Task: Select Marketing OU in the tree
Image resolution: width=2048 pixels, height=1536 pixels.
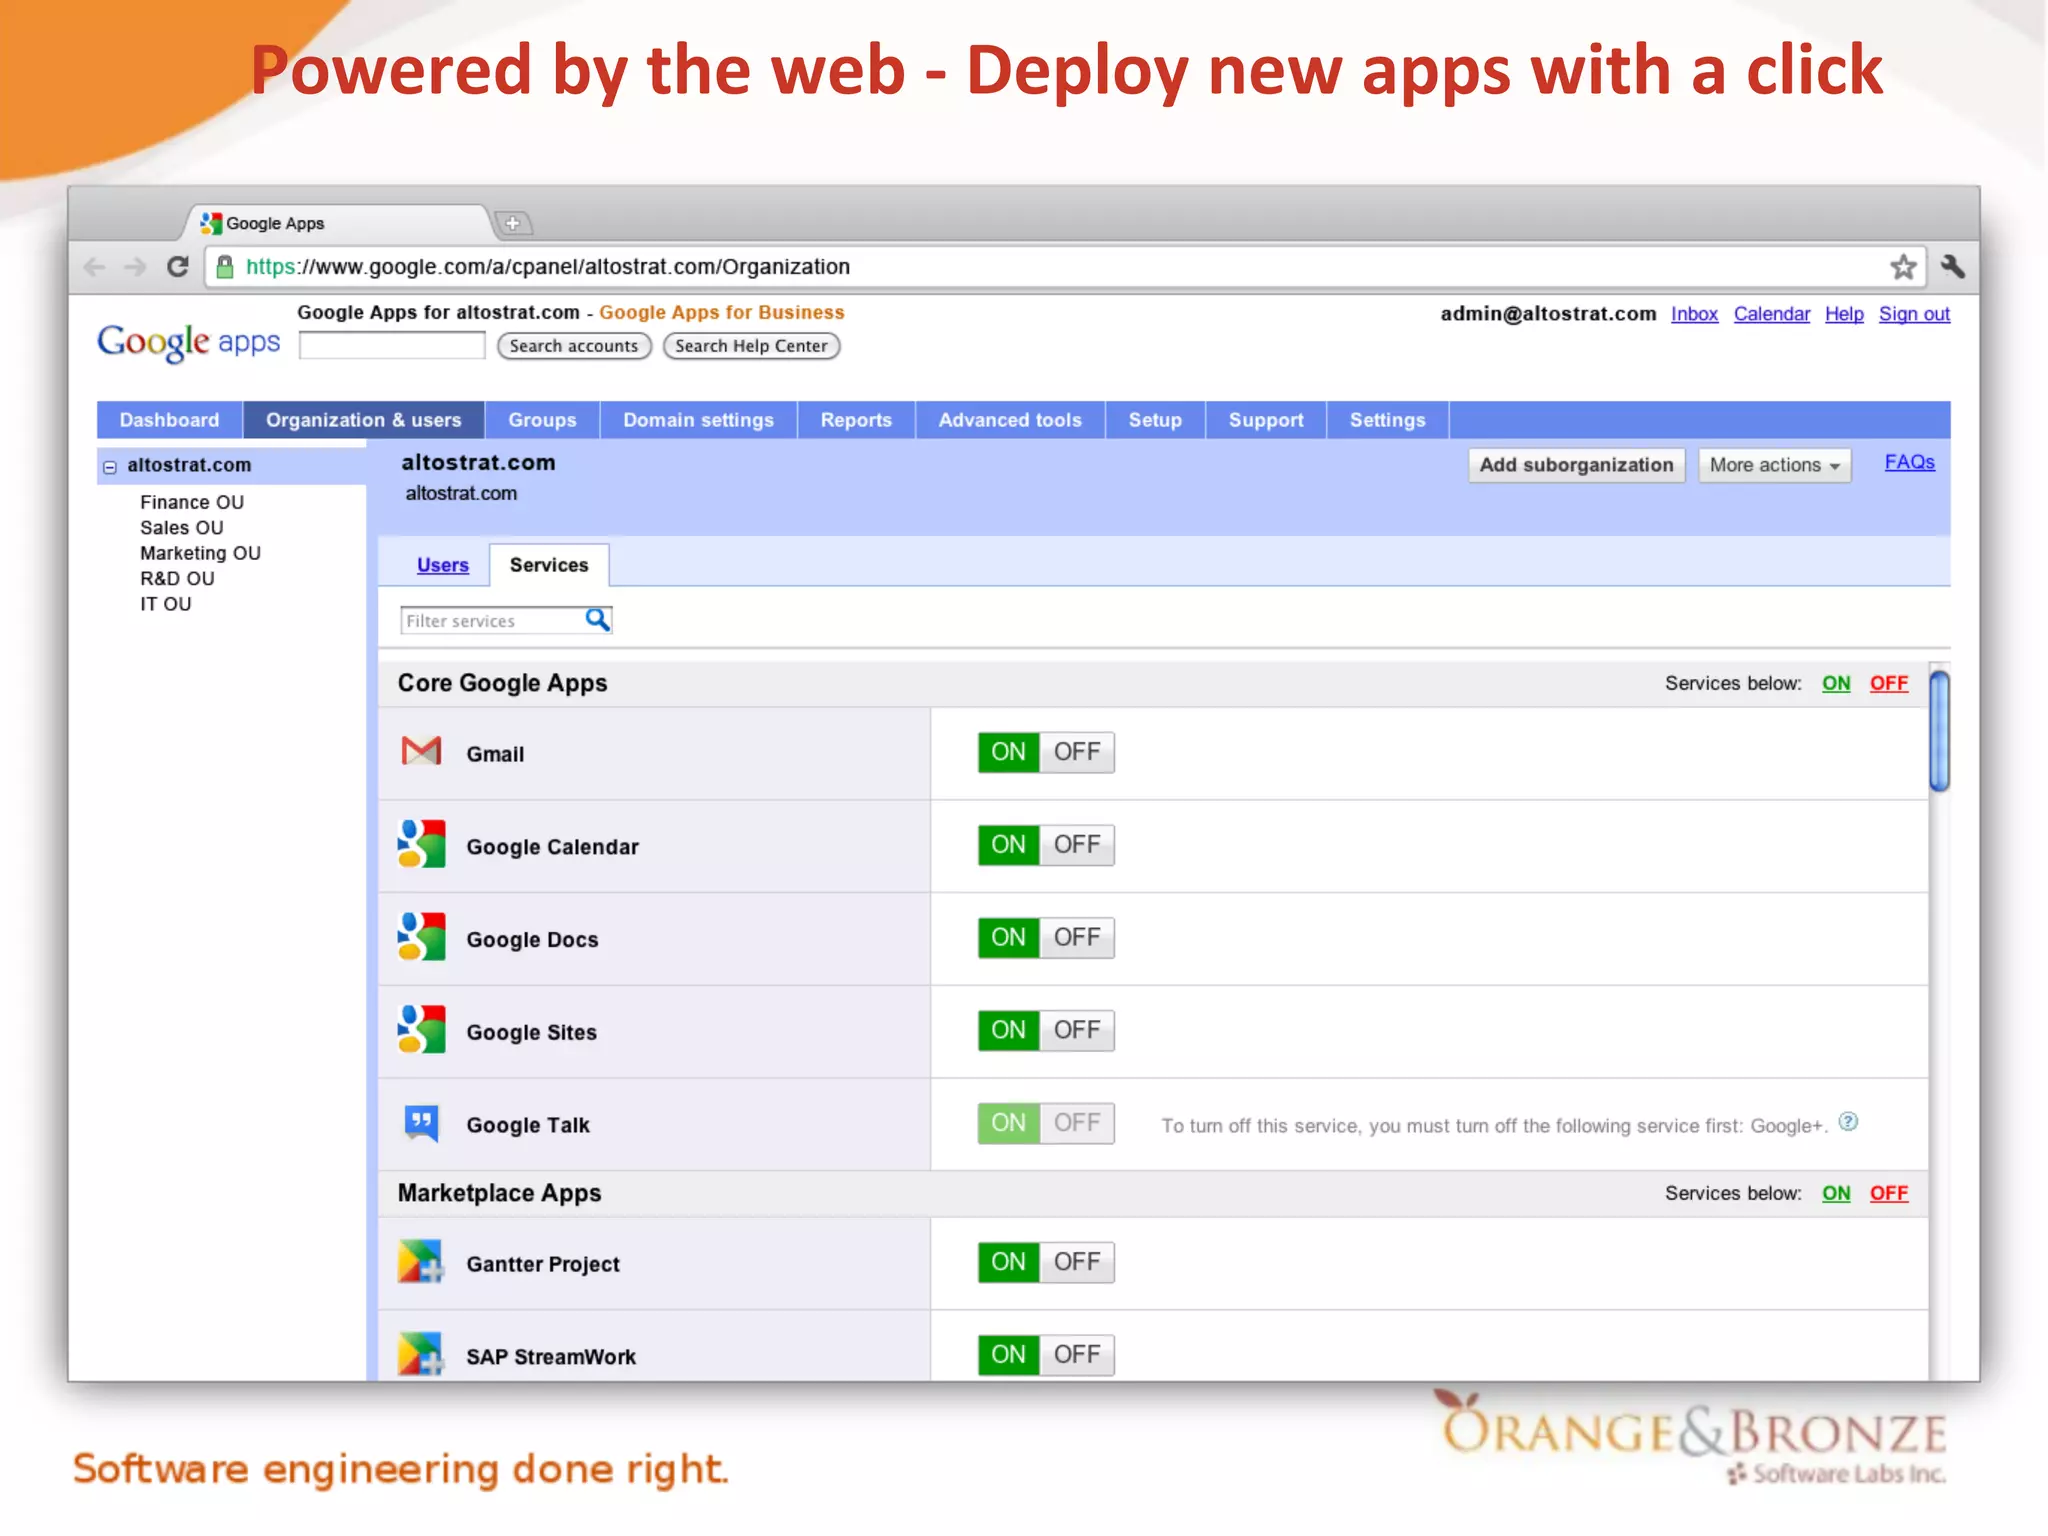Action: tap(200, 553)
